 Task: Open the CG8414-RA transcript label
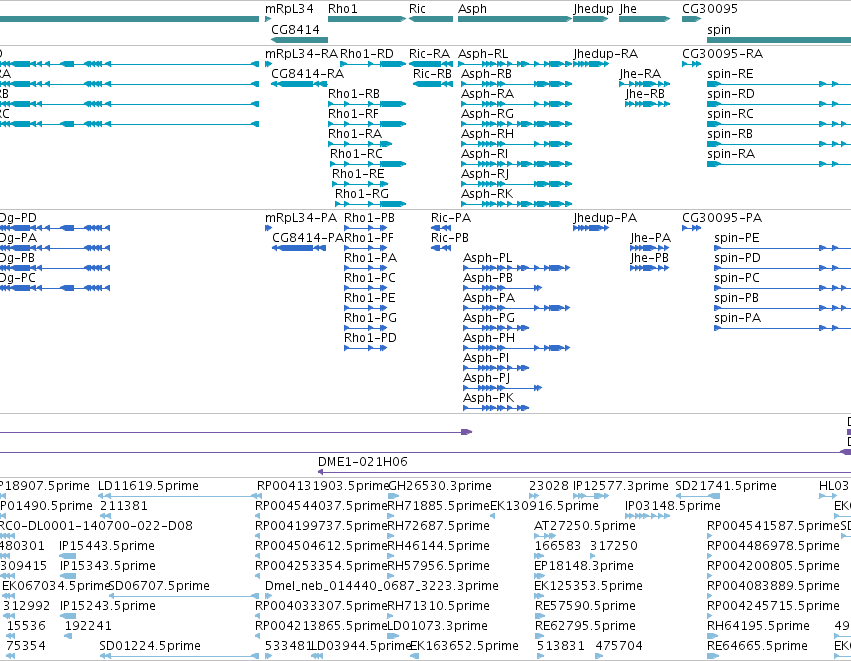coord(307,74)
